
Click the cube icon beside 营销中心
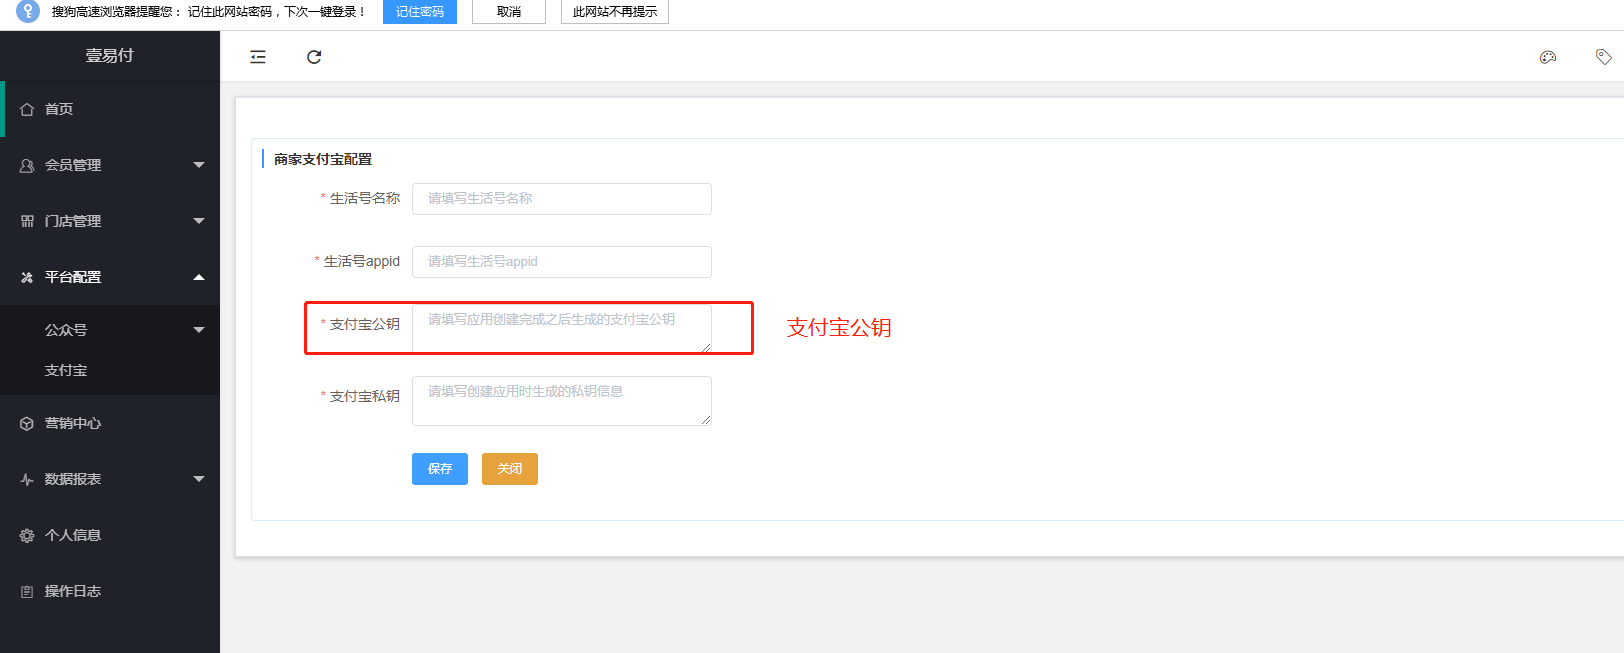coord(27,423)
